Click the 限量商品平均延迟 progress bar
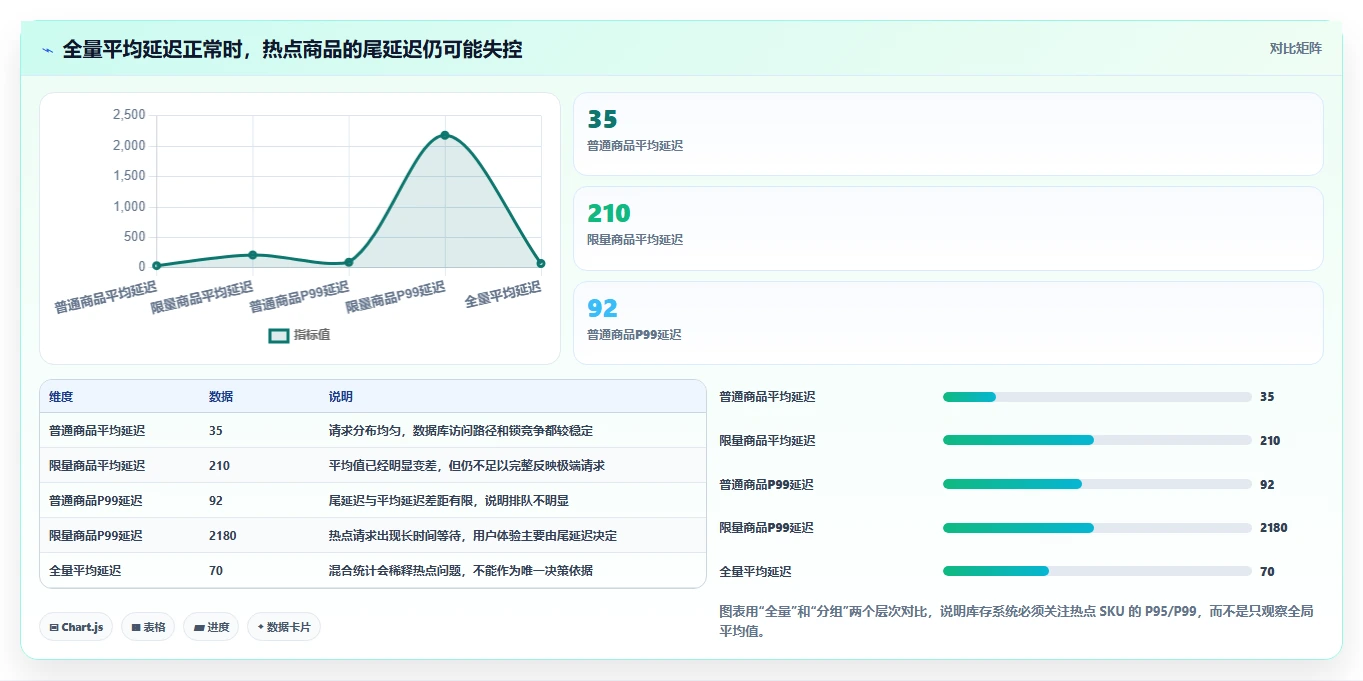 point(1097,440)
